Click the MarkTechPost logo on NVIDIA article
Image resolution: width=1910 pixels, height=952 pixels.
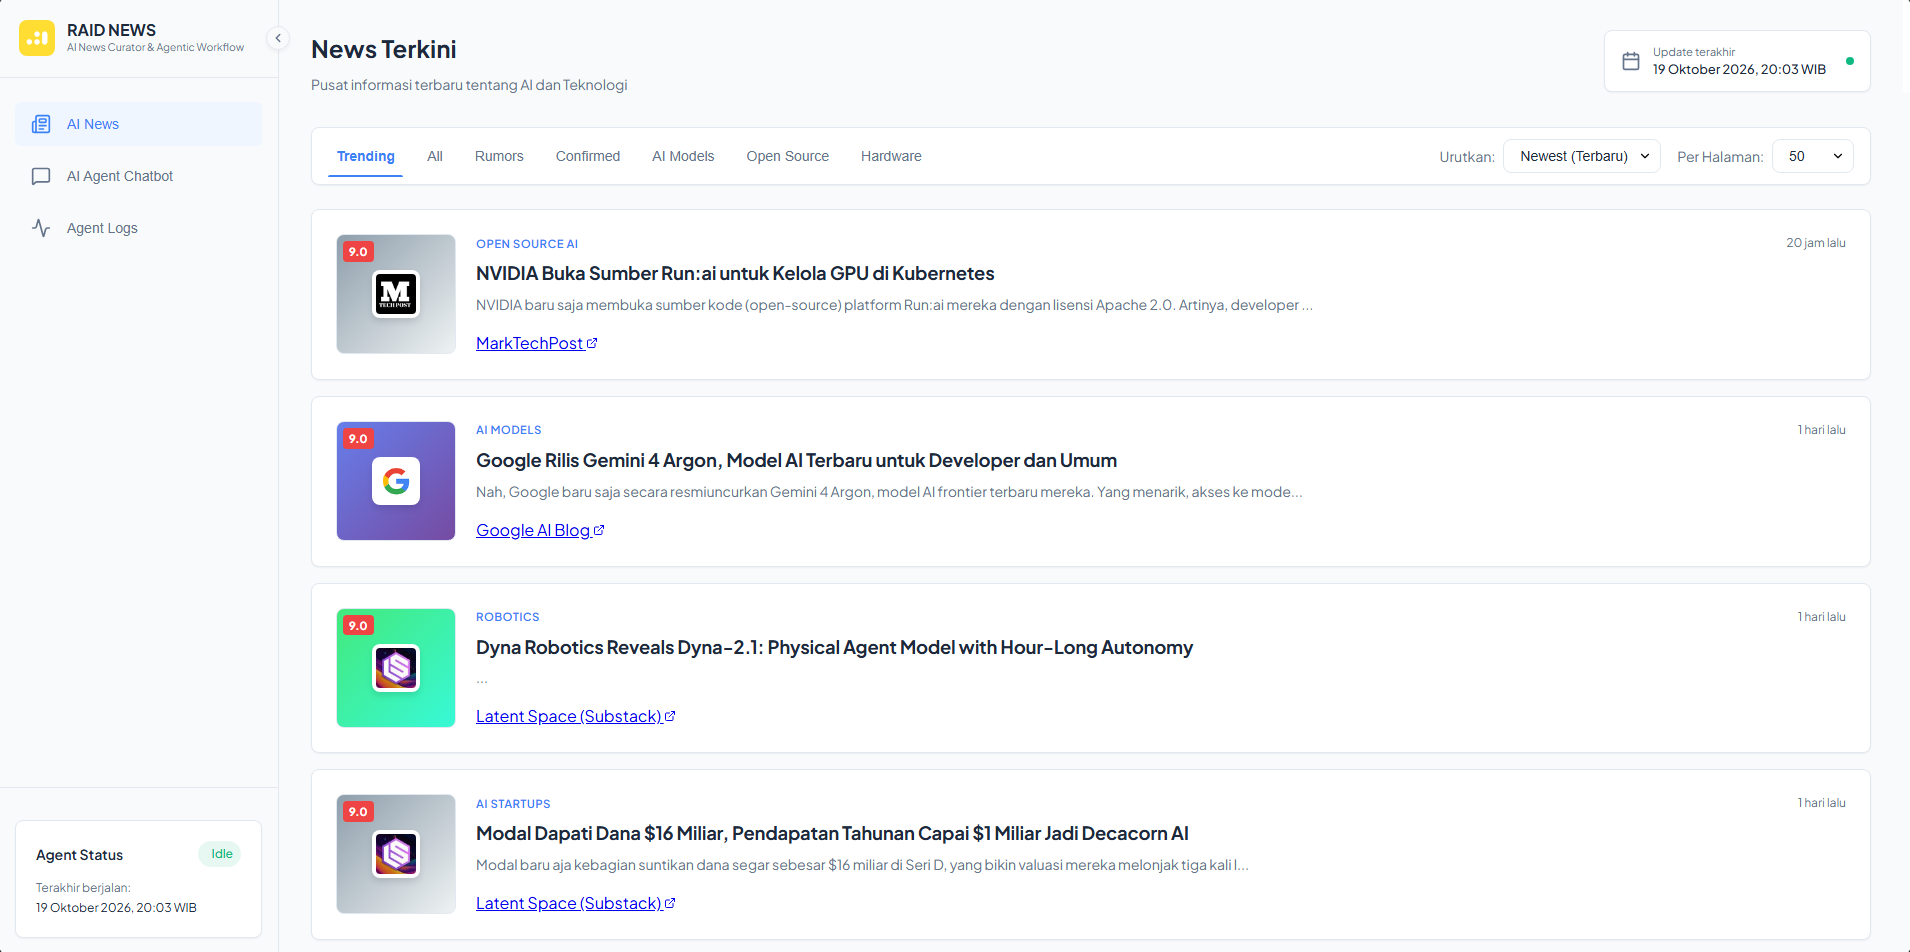396,294
